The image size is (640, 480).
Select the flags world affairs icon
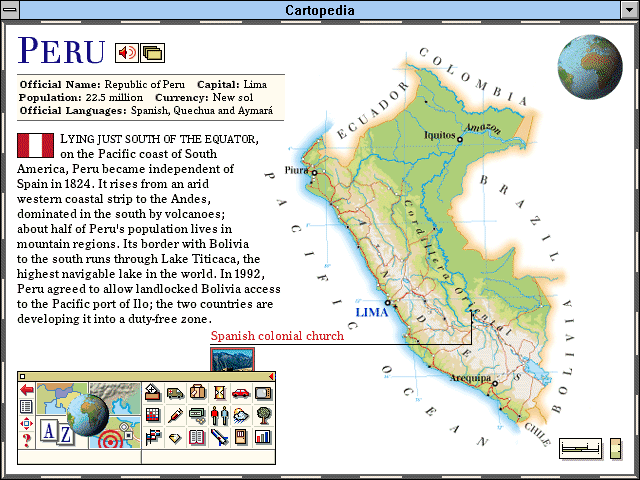[153, 438]
